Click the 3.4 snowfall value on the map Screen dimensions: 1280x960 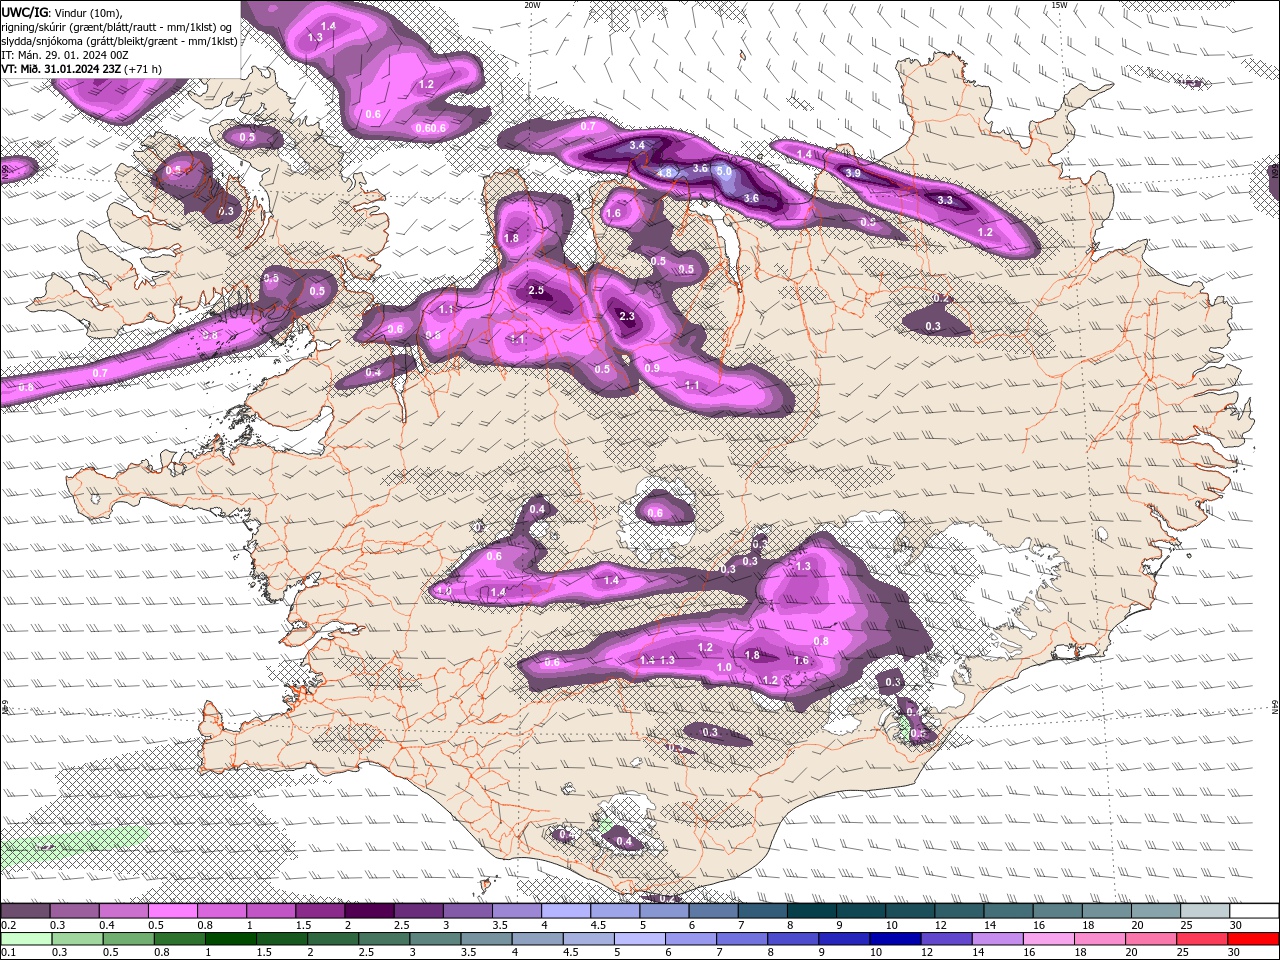637,146
